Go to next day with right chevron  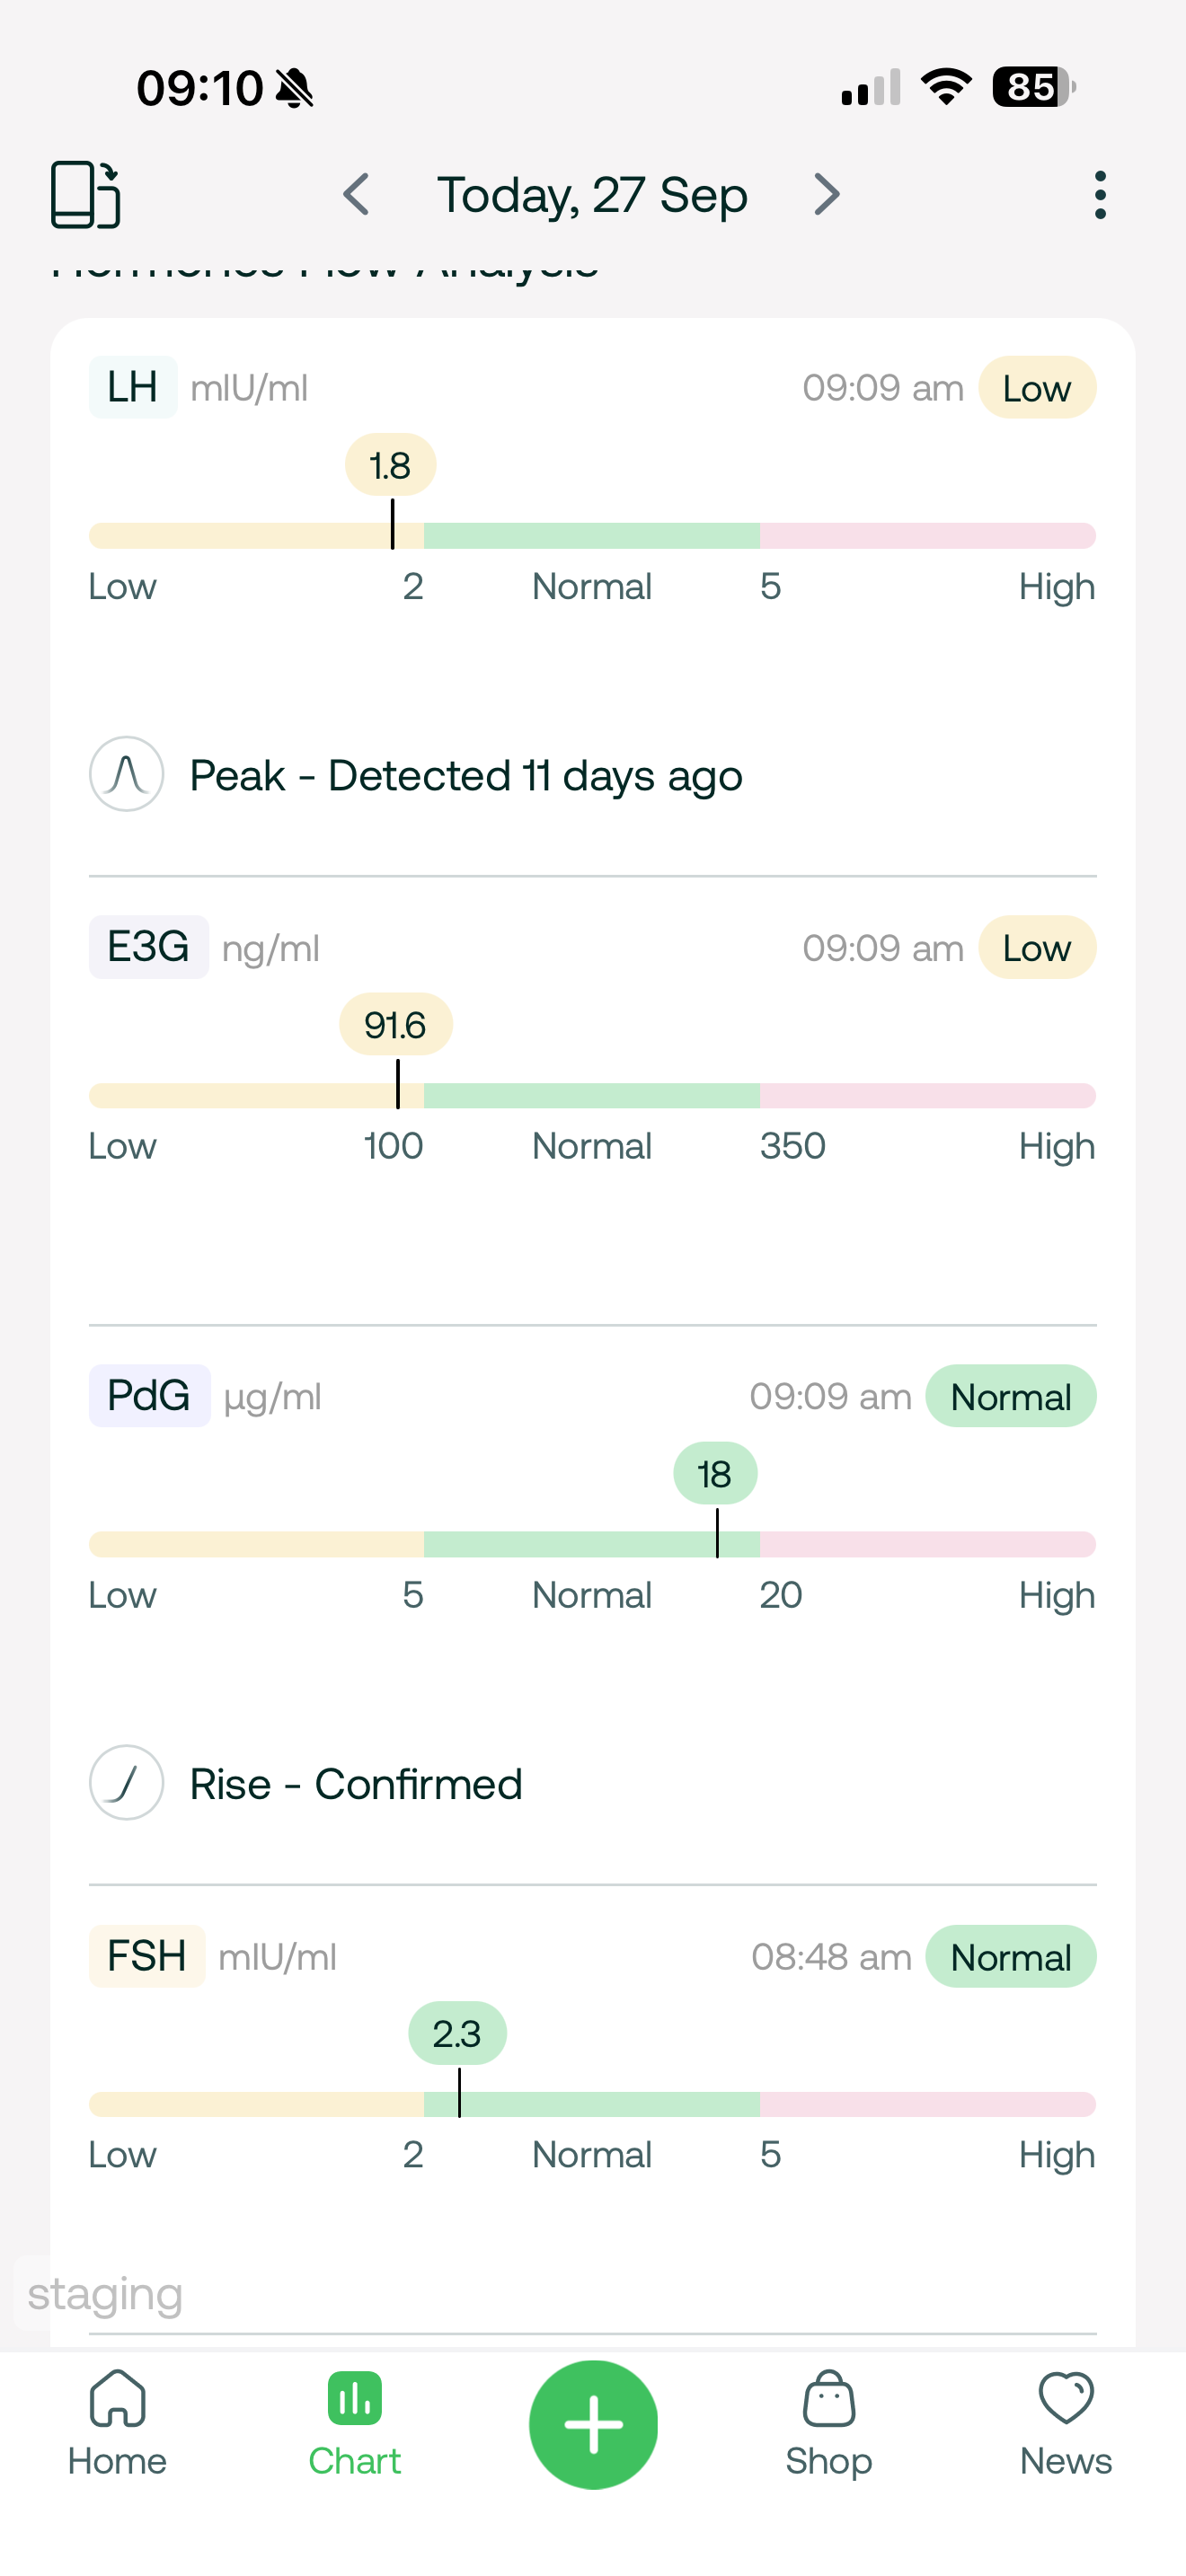[x=826, y=194]
